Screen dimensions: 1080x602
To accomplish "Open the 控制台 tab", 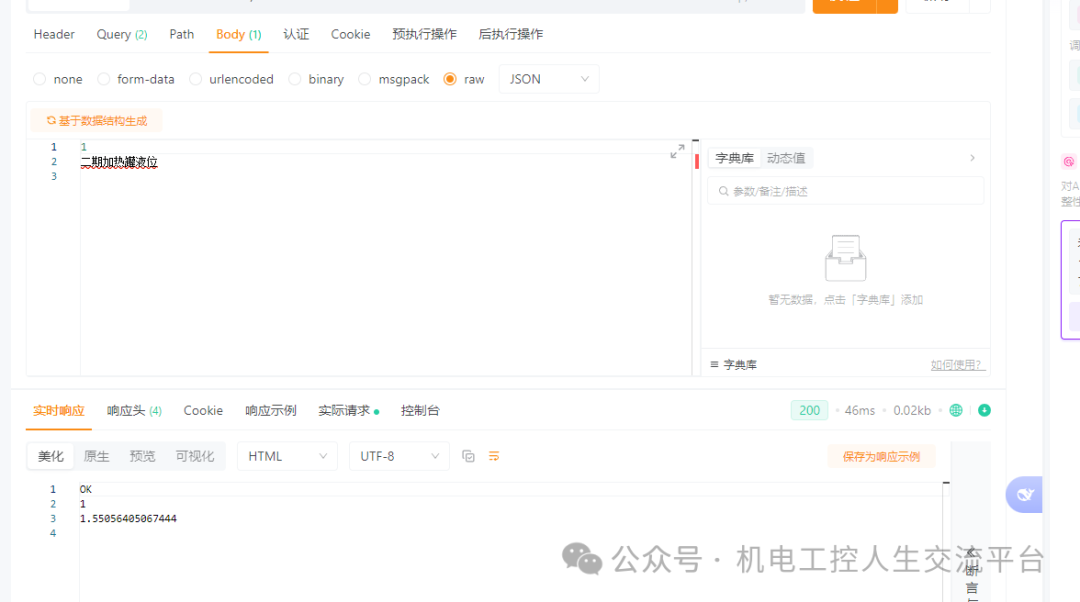I will tap(420, 411).
